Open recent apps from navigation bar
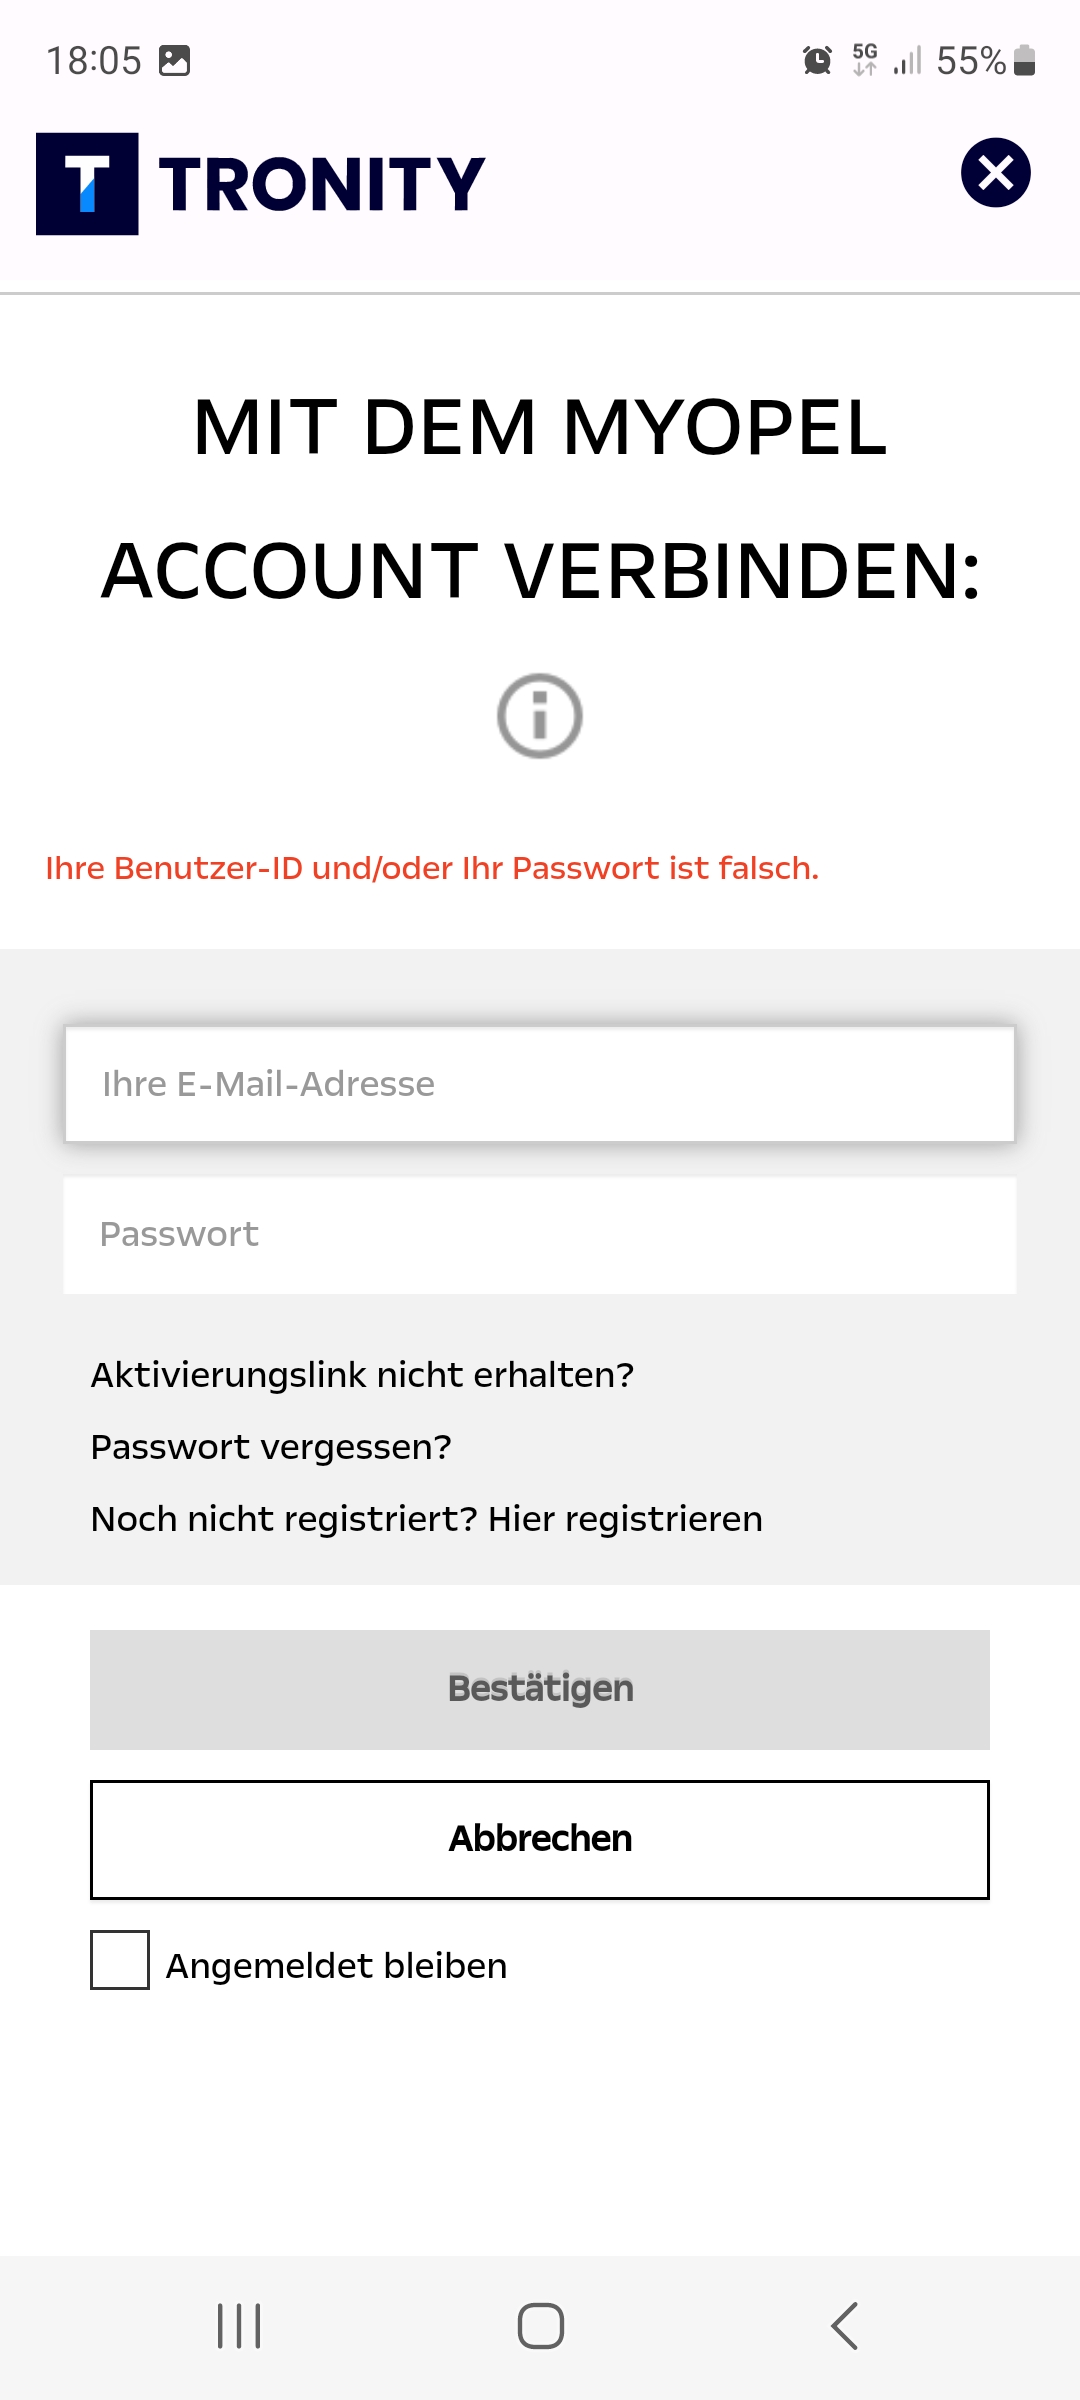 tap(239, 2326)
